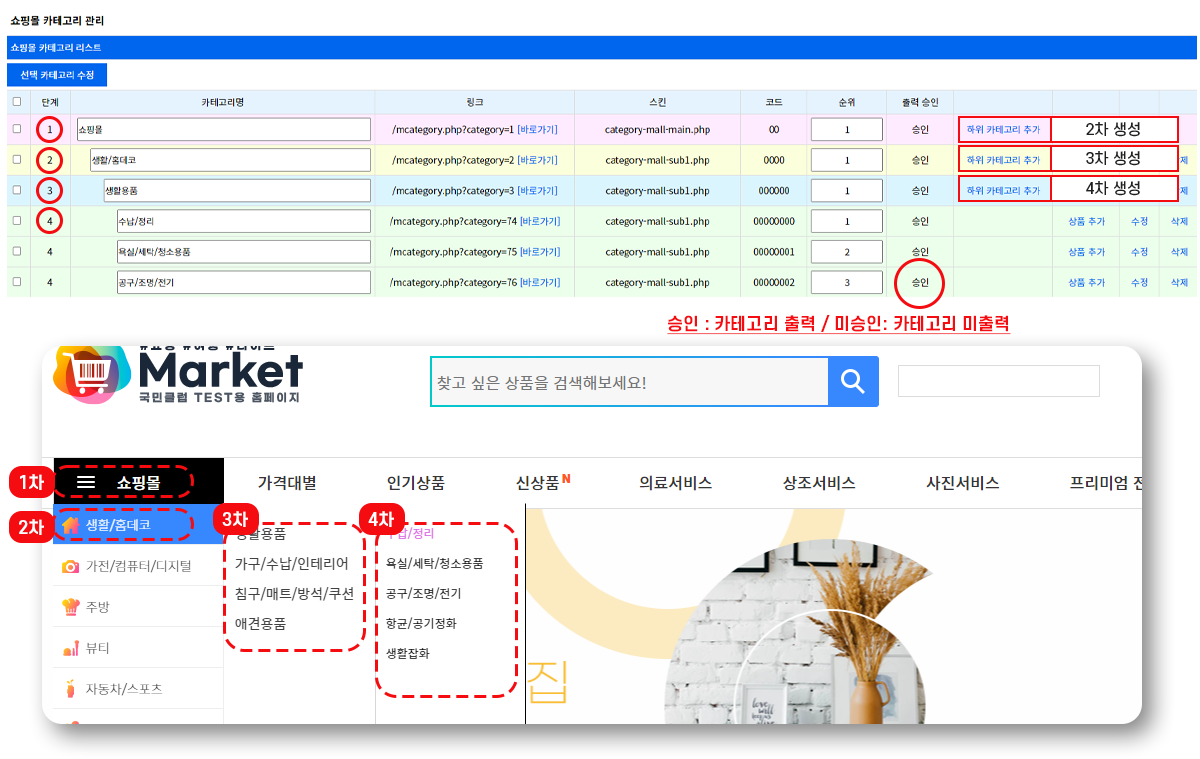1200x759 pixels.
Task: Follow the 바로가기 link for category=1
Action: (x=537, y=130)
